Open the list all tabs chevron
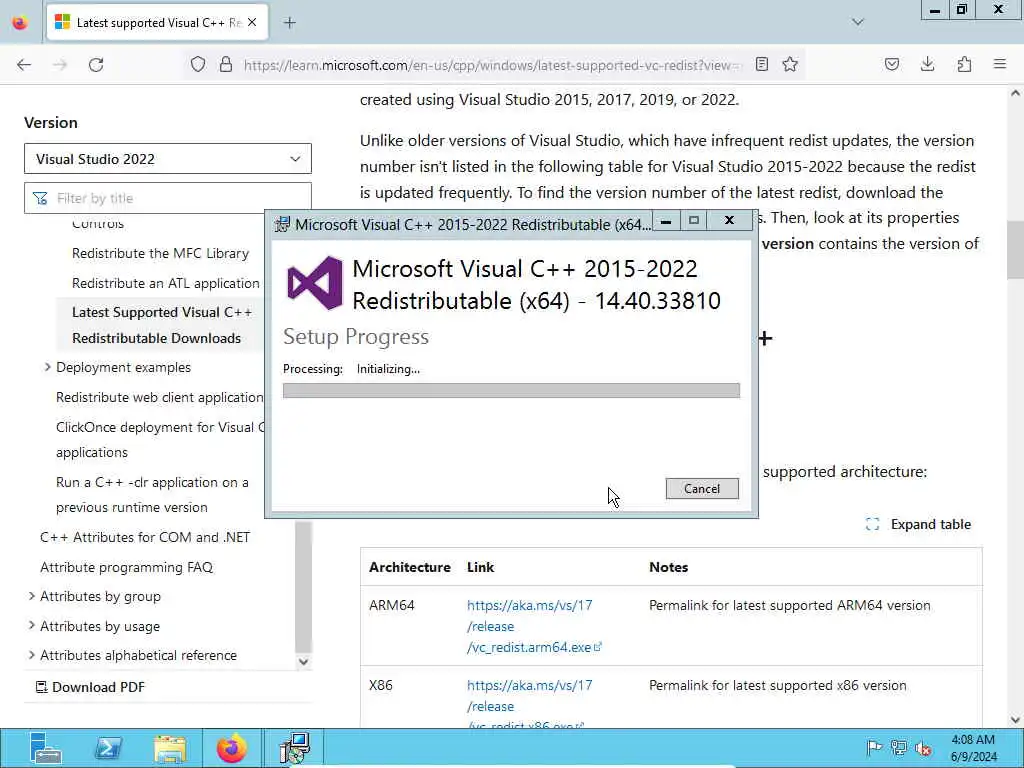 pos(858,22)
